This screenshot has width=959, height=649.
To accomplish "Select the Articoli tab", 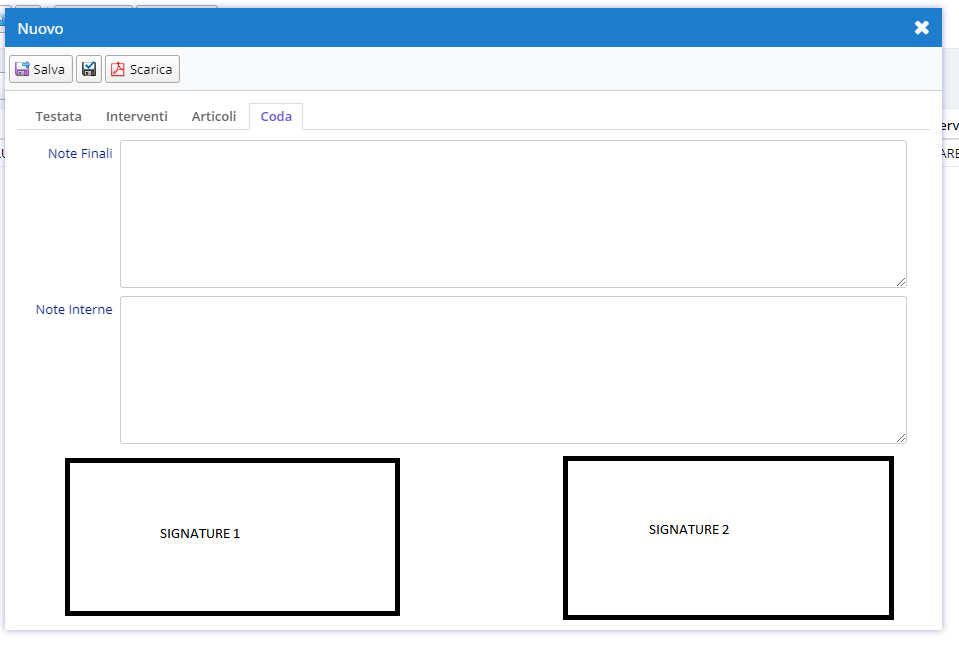I will (213, 116).
